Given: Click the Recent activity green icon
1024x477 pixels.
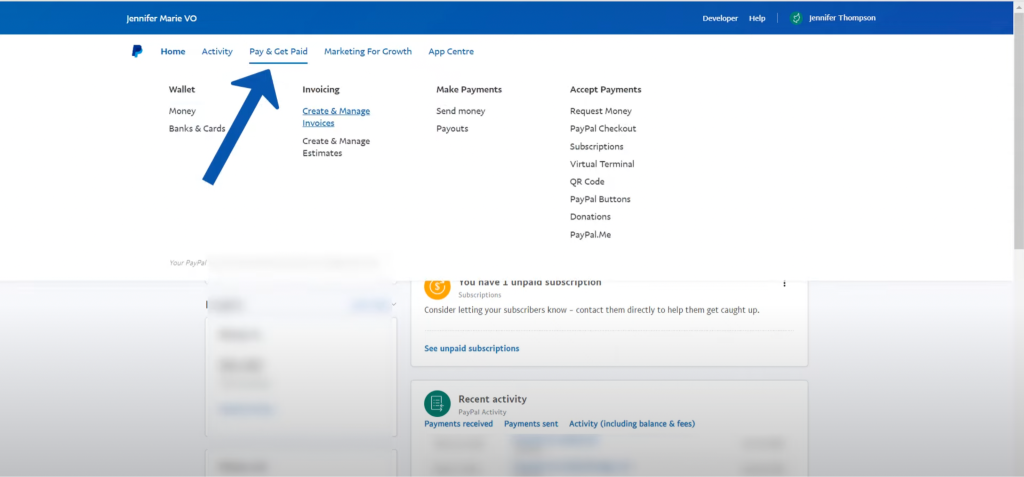Looking at the screenshot, I should (x=437, y=404).
